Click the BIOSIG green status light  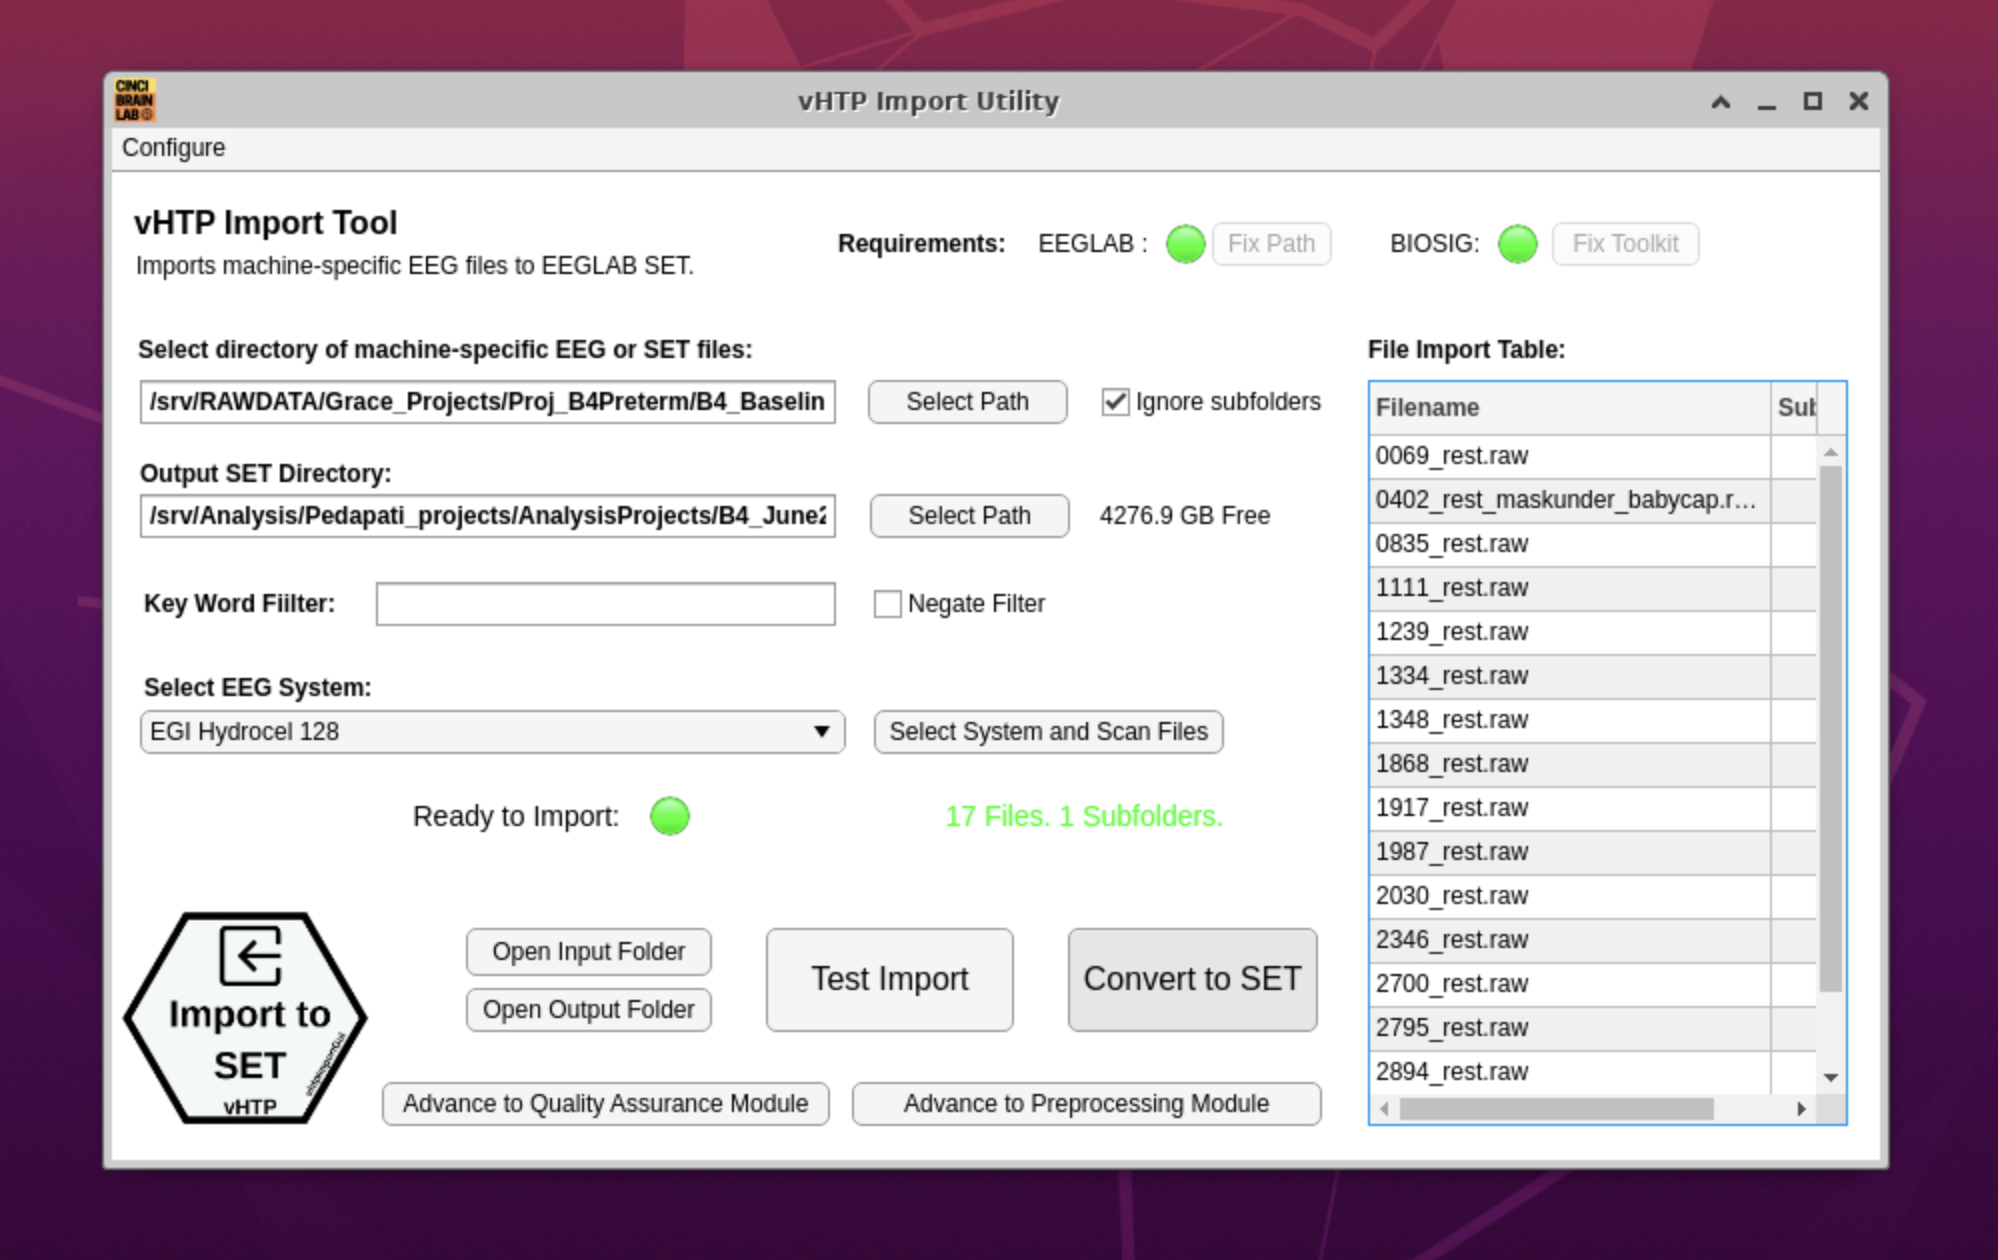tap(1517, 244)
